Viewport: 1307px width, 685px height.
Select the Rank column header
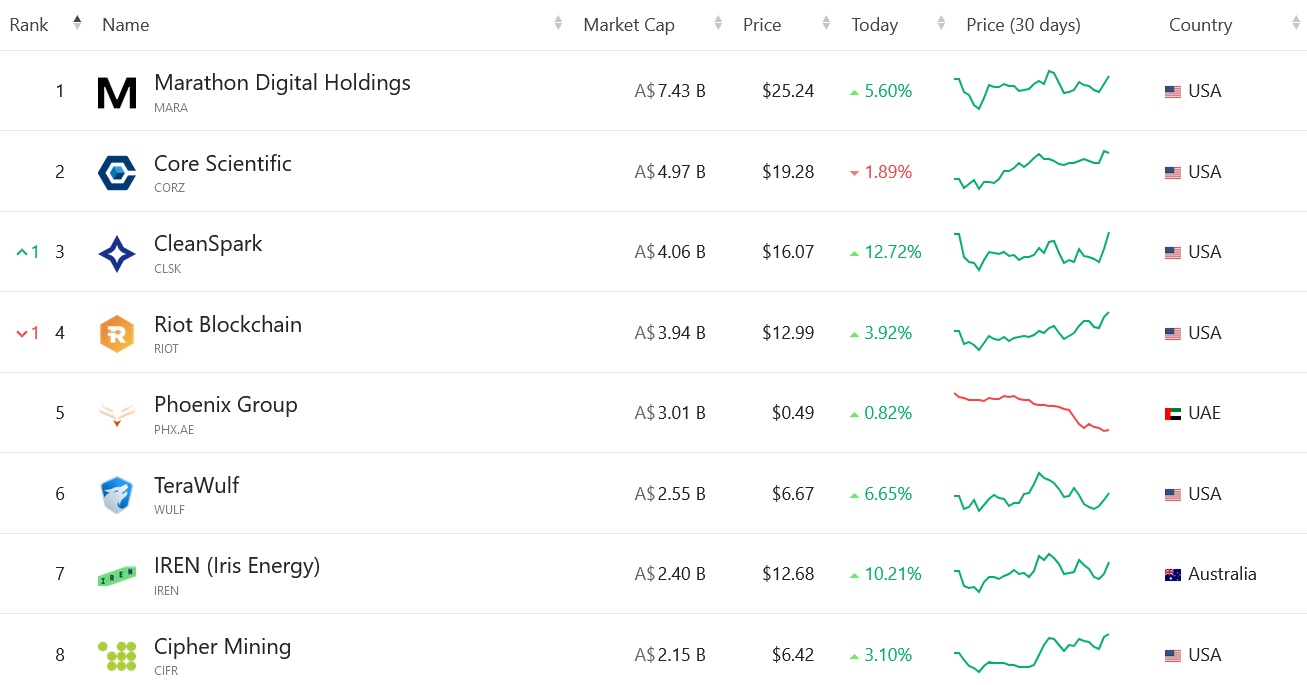29,24
